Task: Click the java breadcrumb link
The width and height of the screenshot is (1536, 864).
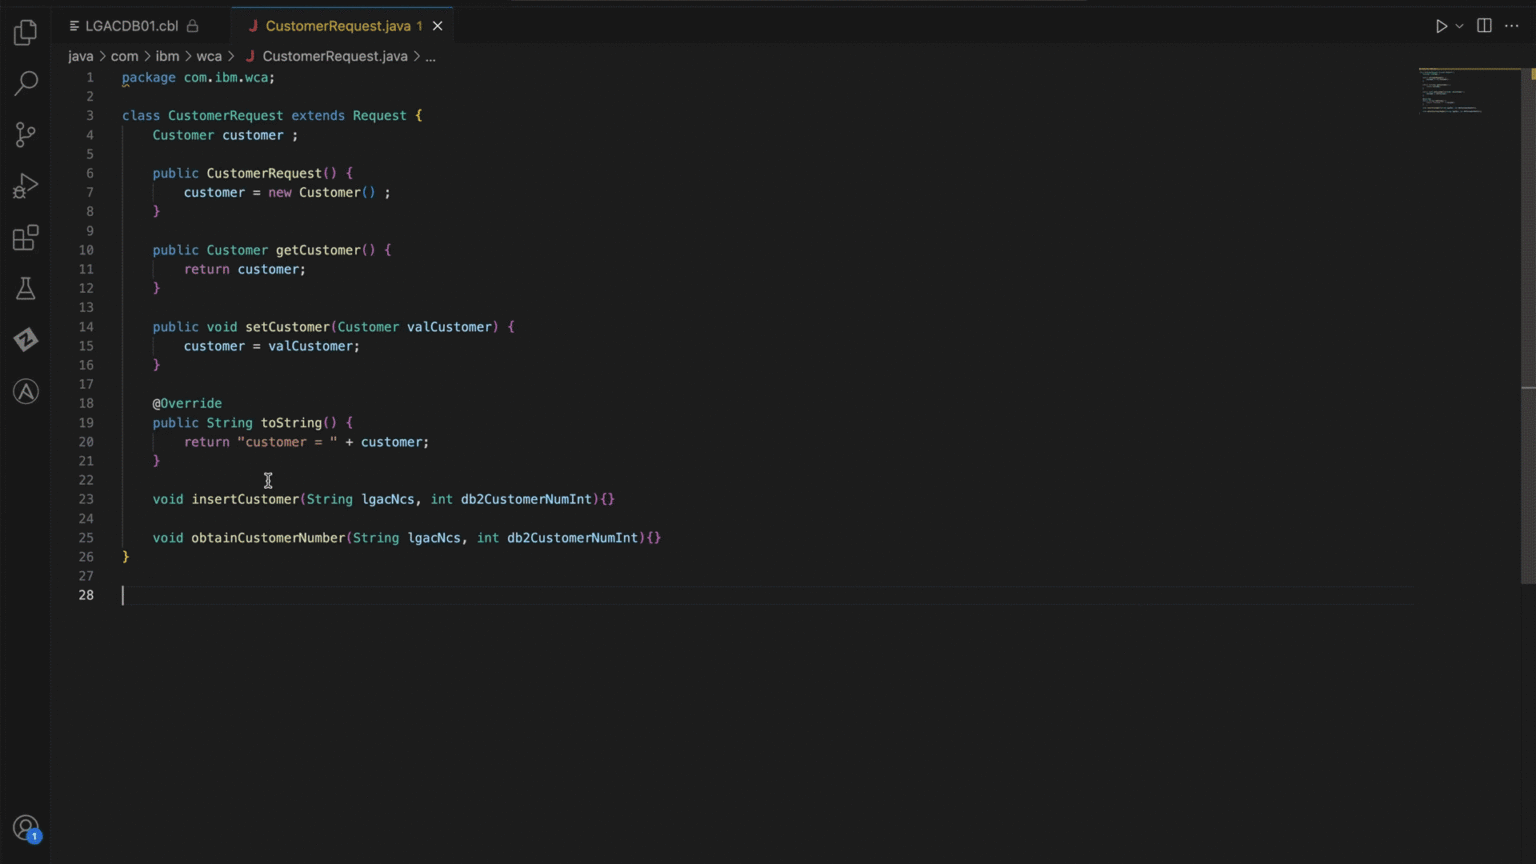Action: point(81,56)
